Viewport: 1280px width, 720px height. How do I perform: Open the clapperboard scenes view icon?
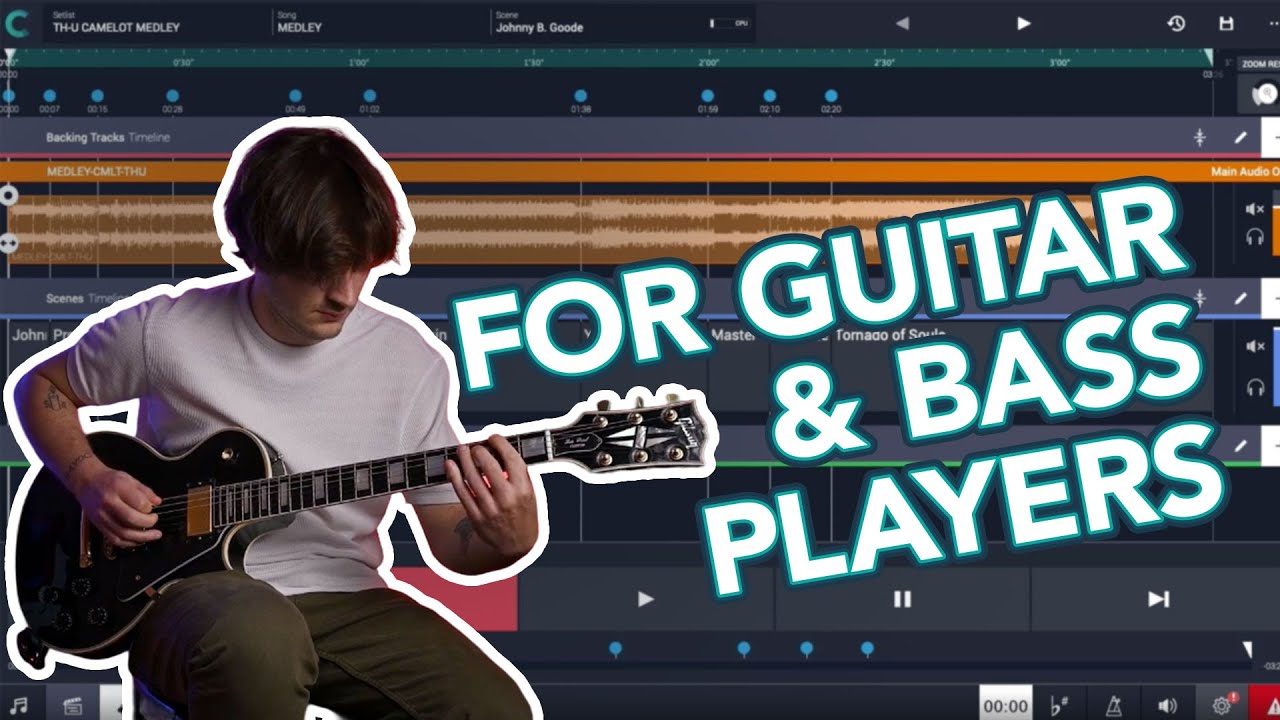[71, 705]
